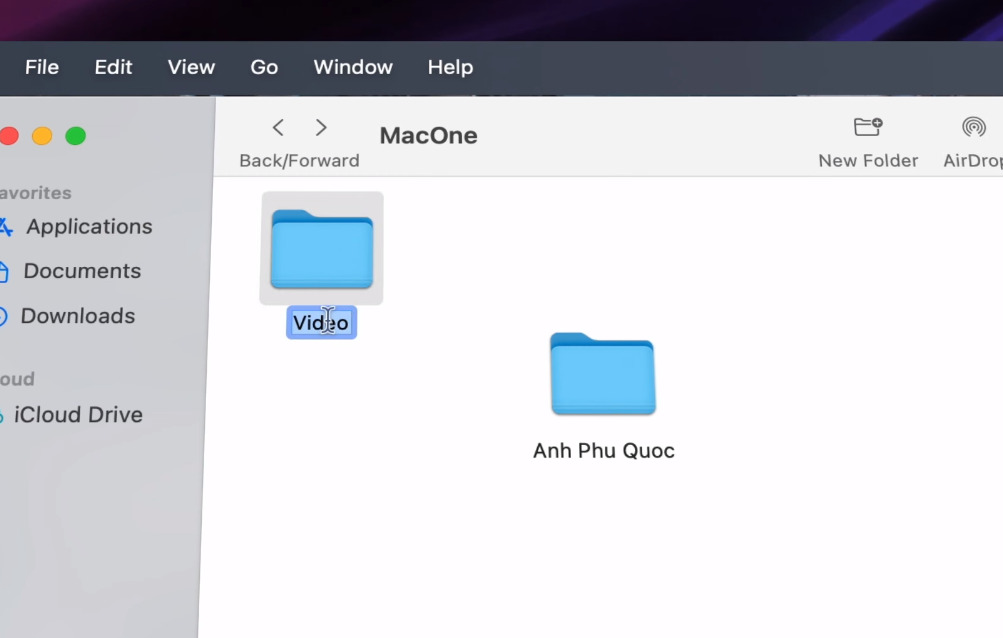Click the green full-screen window button
Viewport: 1003px width, 638px height.
[75, 136]
